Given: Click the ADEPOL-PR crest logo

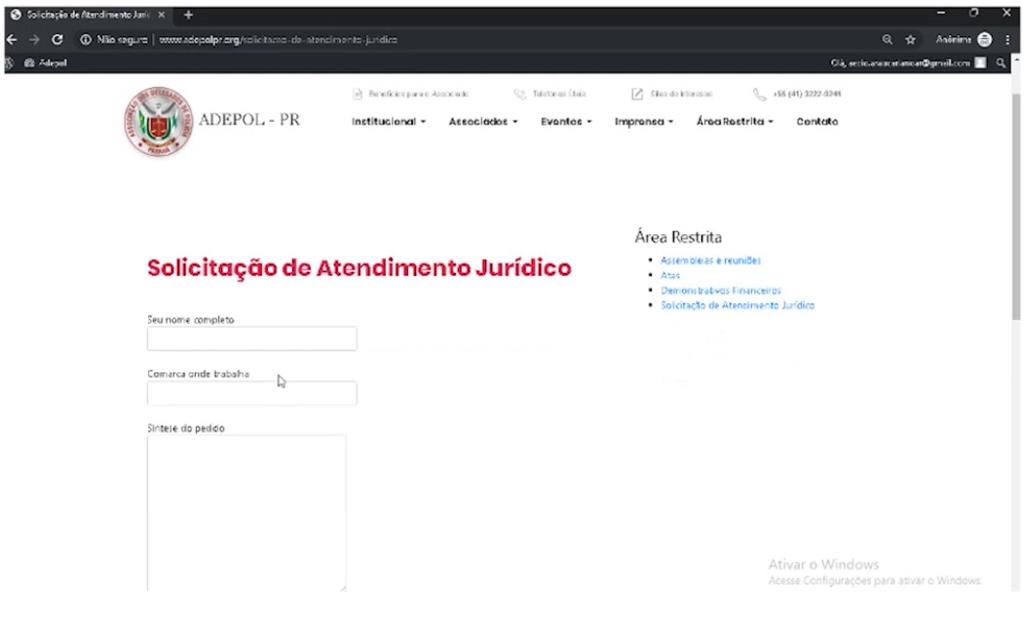Looking at the screenshot, I should (158, 122).
